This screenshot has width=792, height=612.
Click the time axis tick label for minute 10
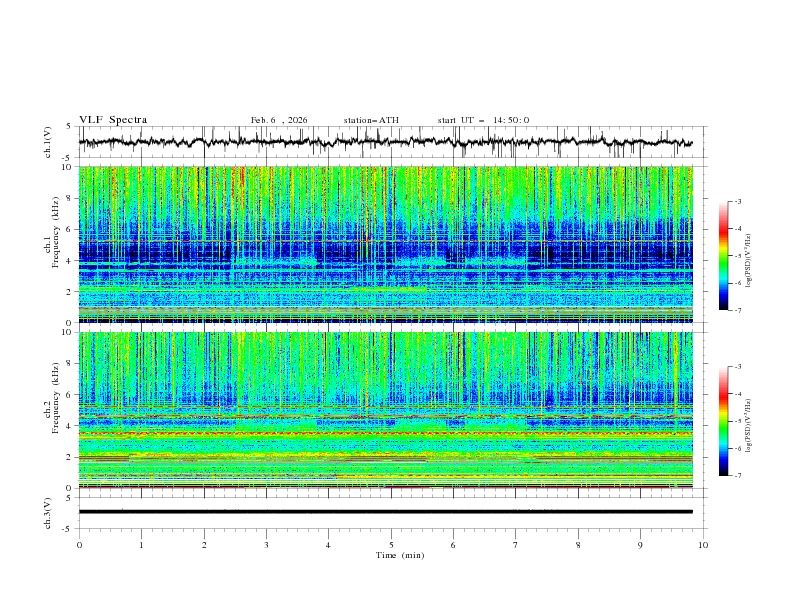(x=703, y=545)
